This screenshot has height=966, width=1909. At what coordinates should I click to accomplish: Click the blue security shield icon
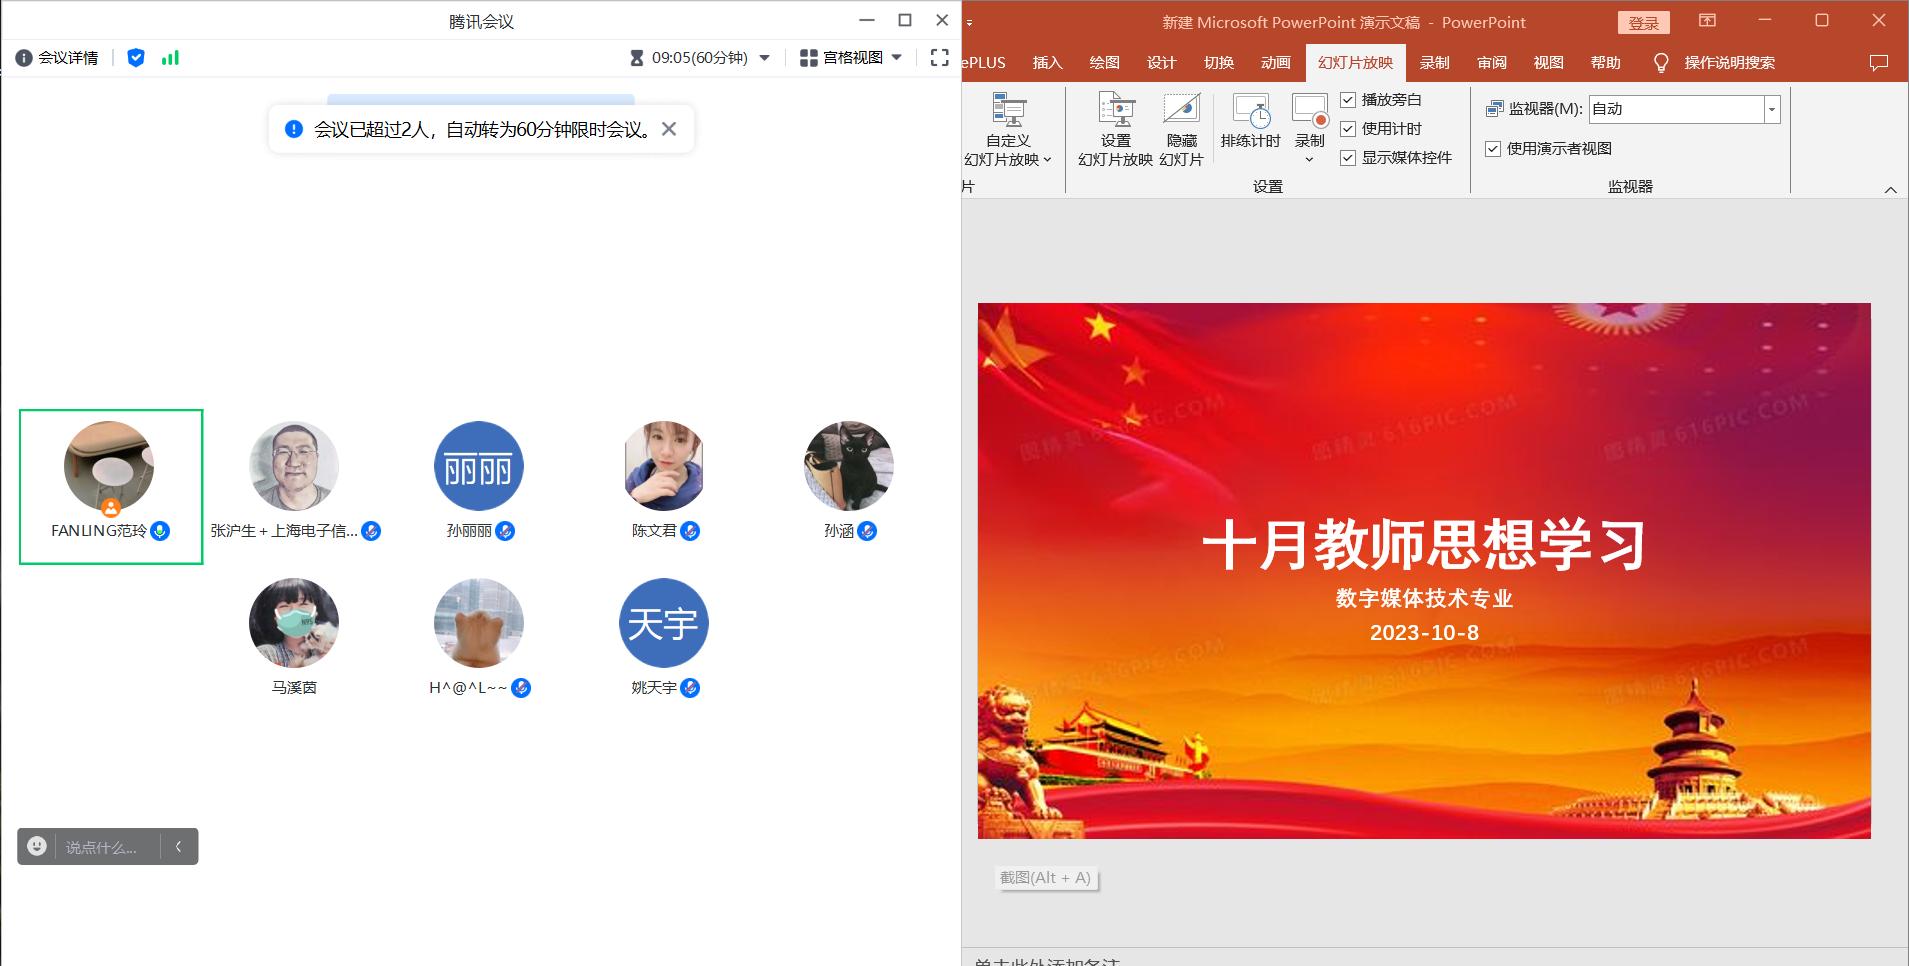pos(136,58)
